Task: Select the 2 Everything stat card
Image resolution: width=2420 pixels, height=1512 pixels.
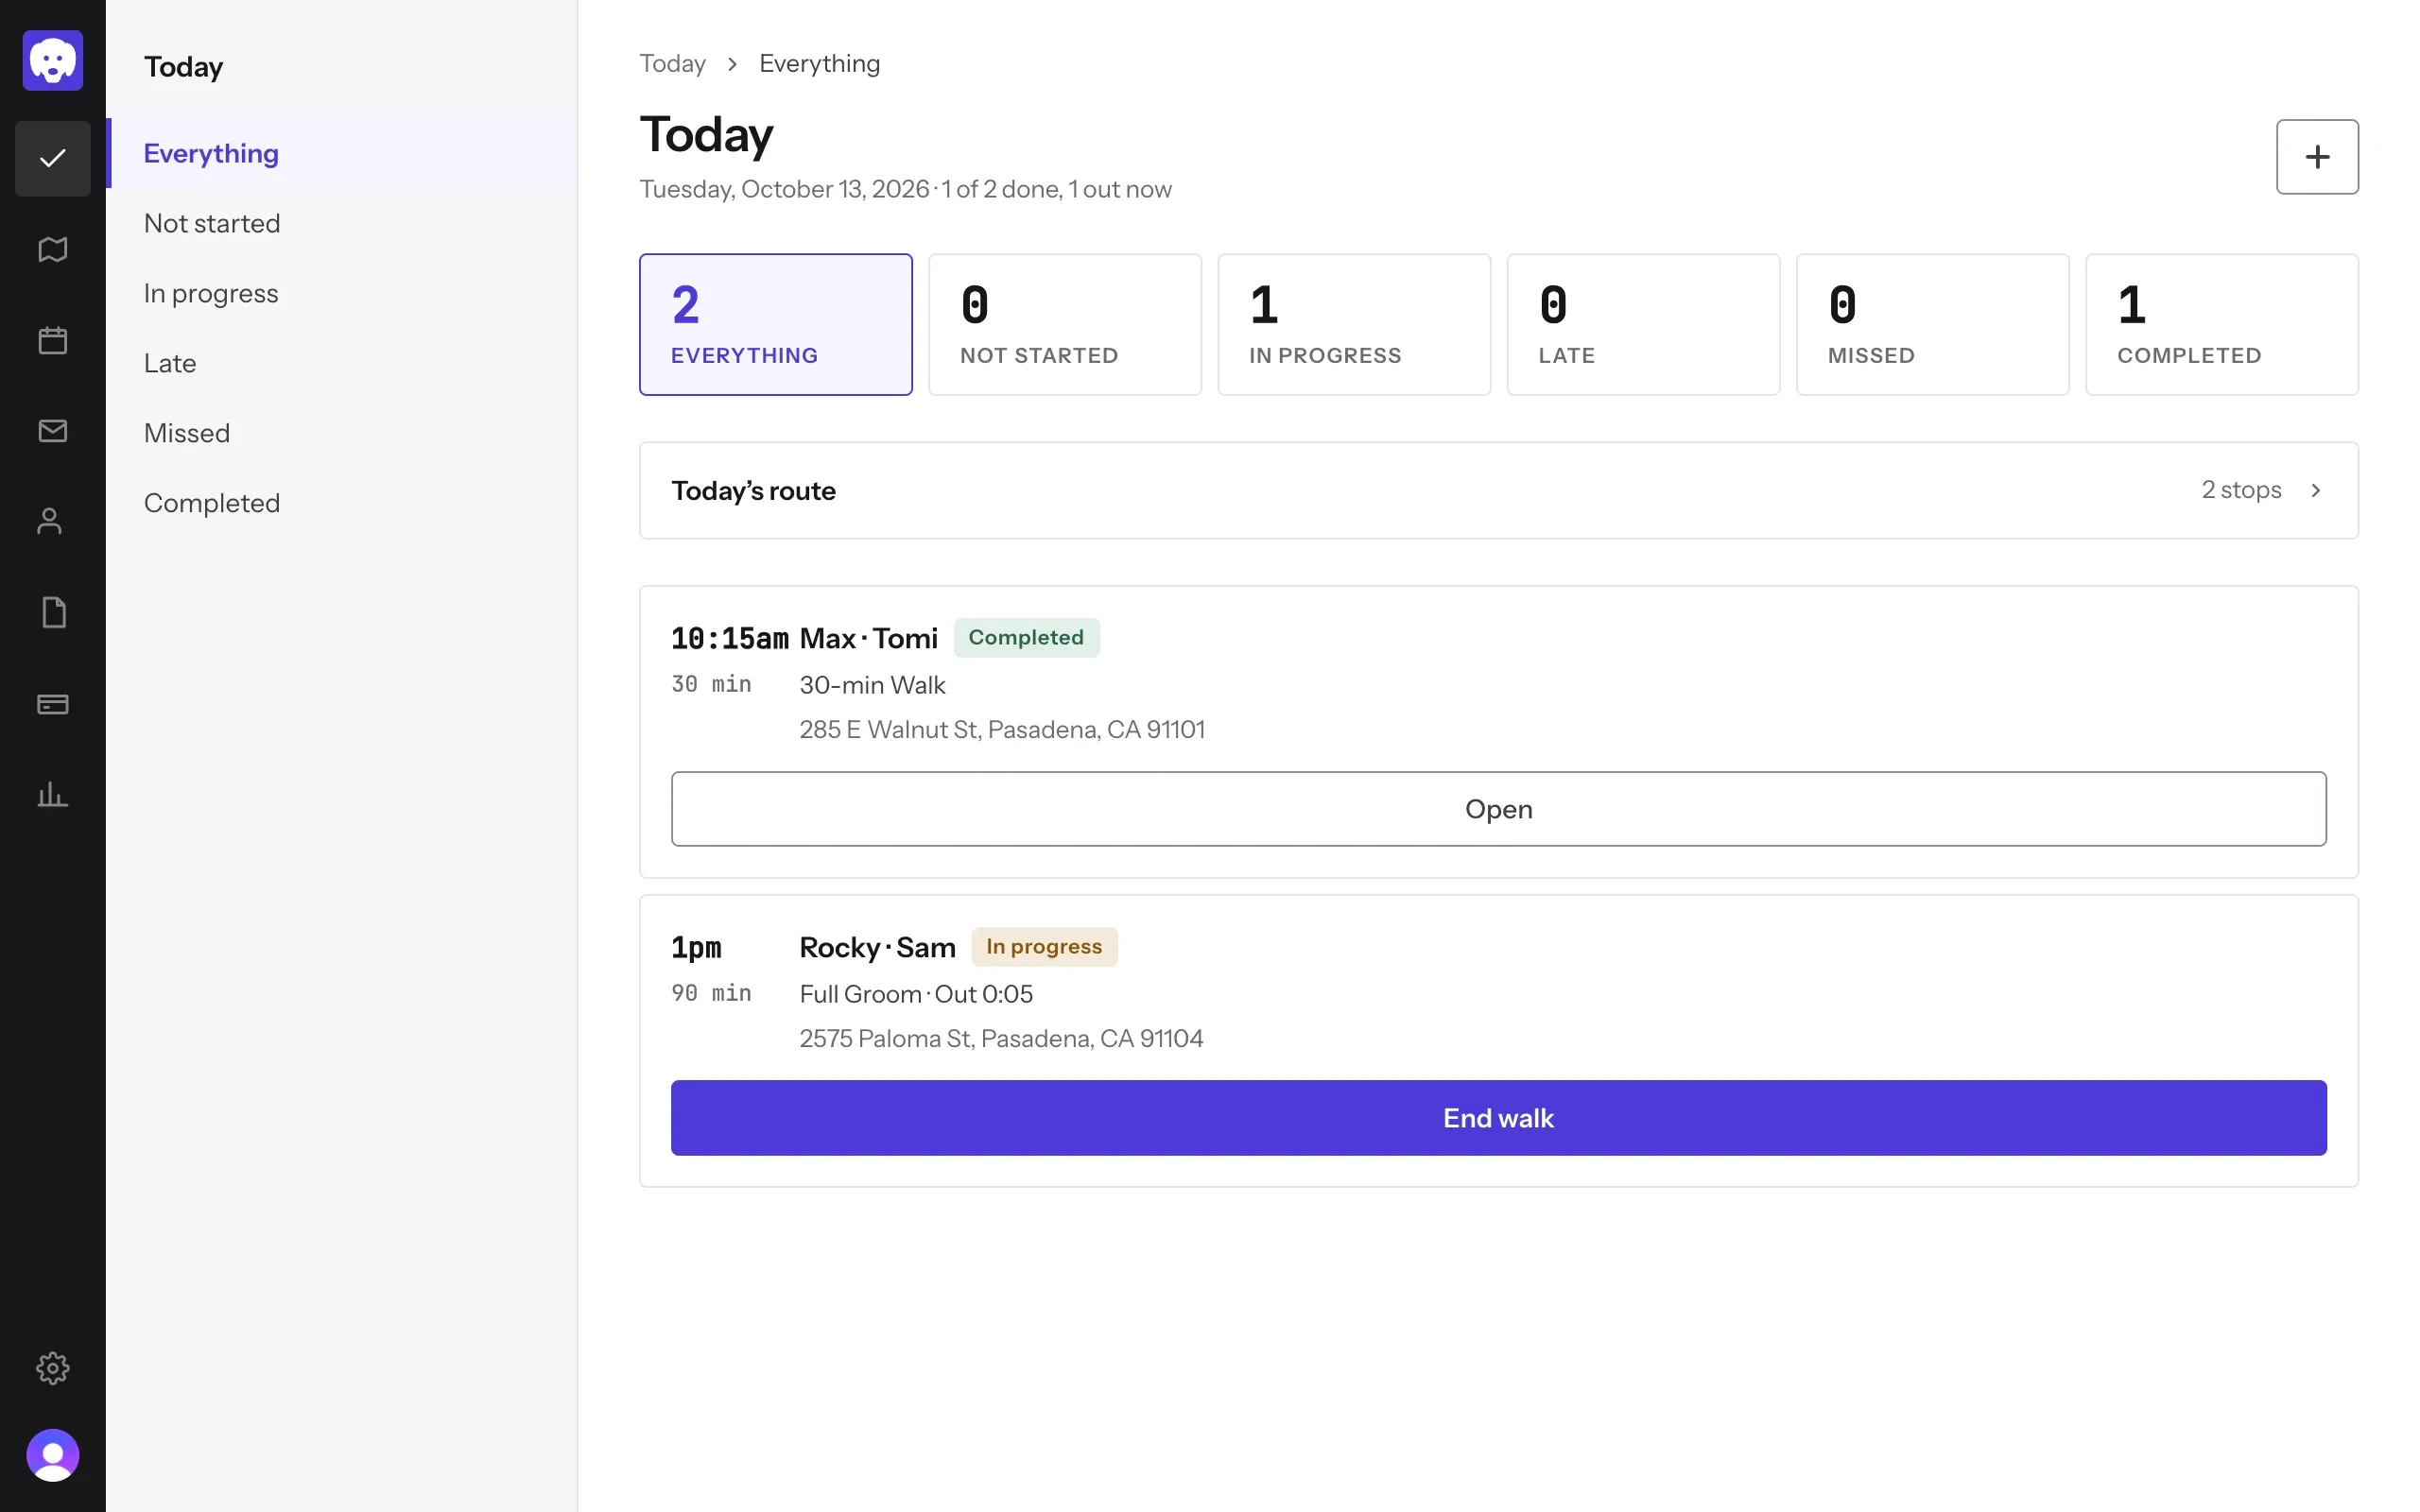Action: 775,324
